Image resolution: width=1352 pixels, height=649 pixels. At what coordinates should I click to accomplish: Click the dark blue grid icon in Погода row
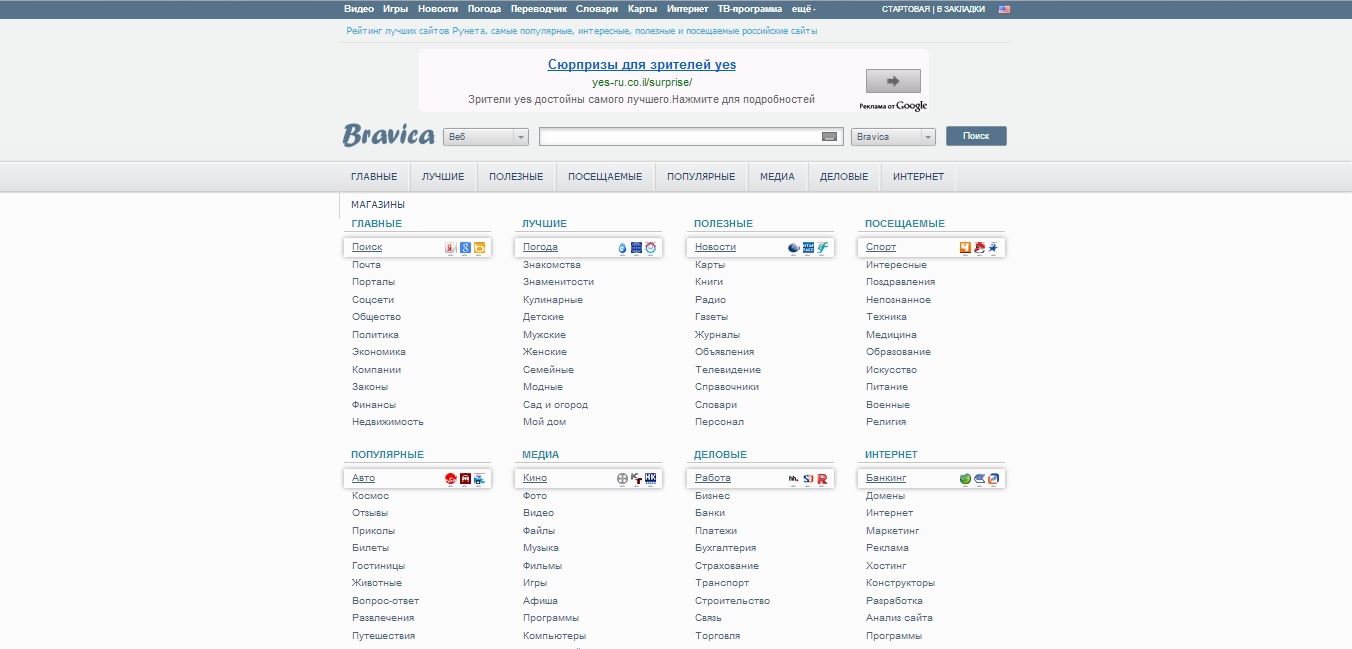pyautogui.click(x=636, y=248)
